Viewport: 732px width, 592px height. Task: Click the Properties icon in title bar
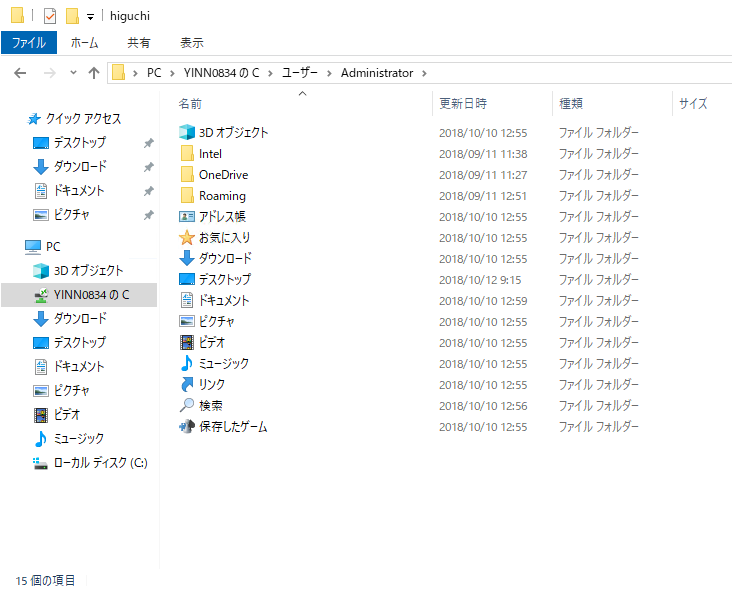[49, 16]
